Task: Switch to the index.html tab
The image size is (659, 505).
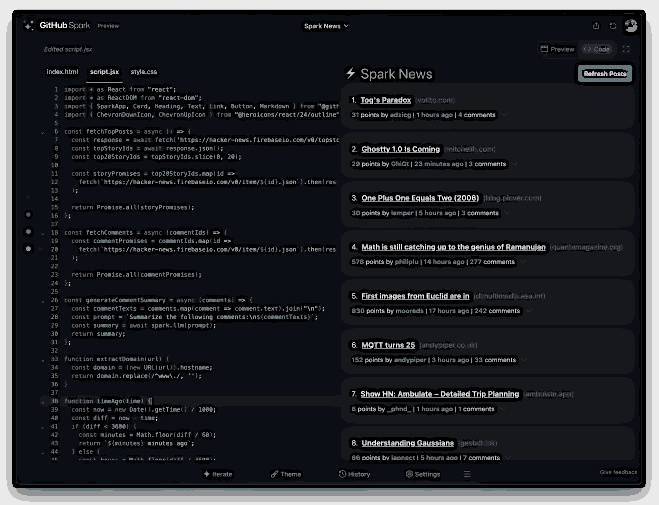Action: pos(62,72)
